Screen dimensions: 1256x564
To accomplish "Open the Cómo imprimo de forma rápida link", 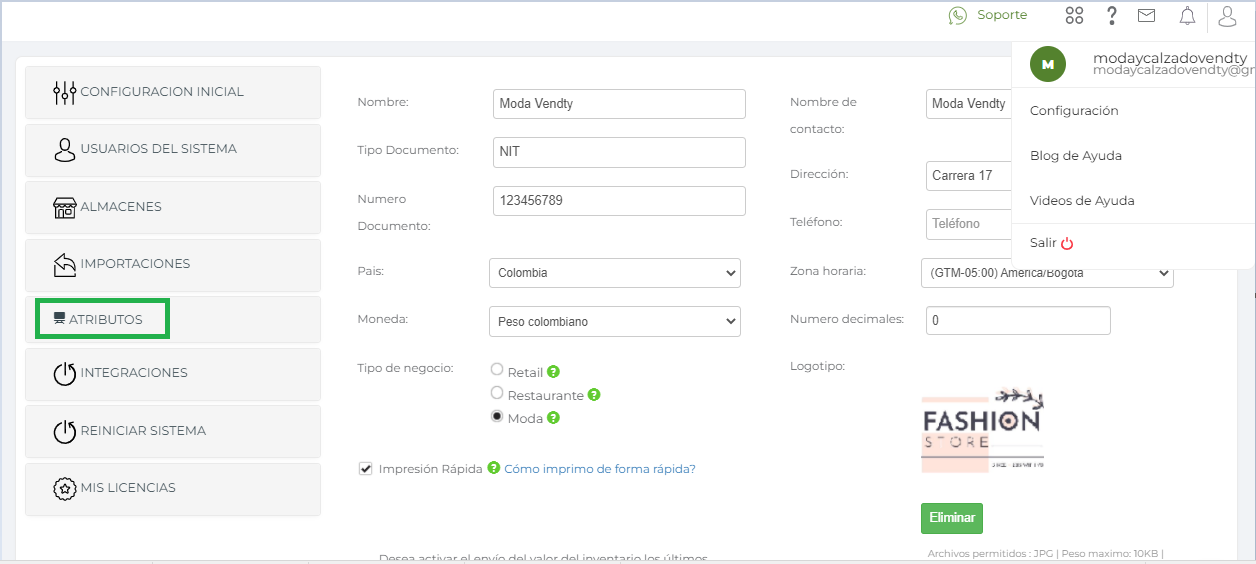I will [599, 469].
